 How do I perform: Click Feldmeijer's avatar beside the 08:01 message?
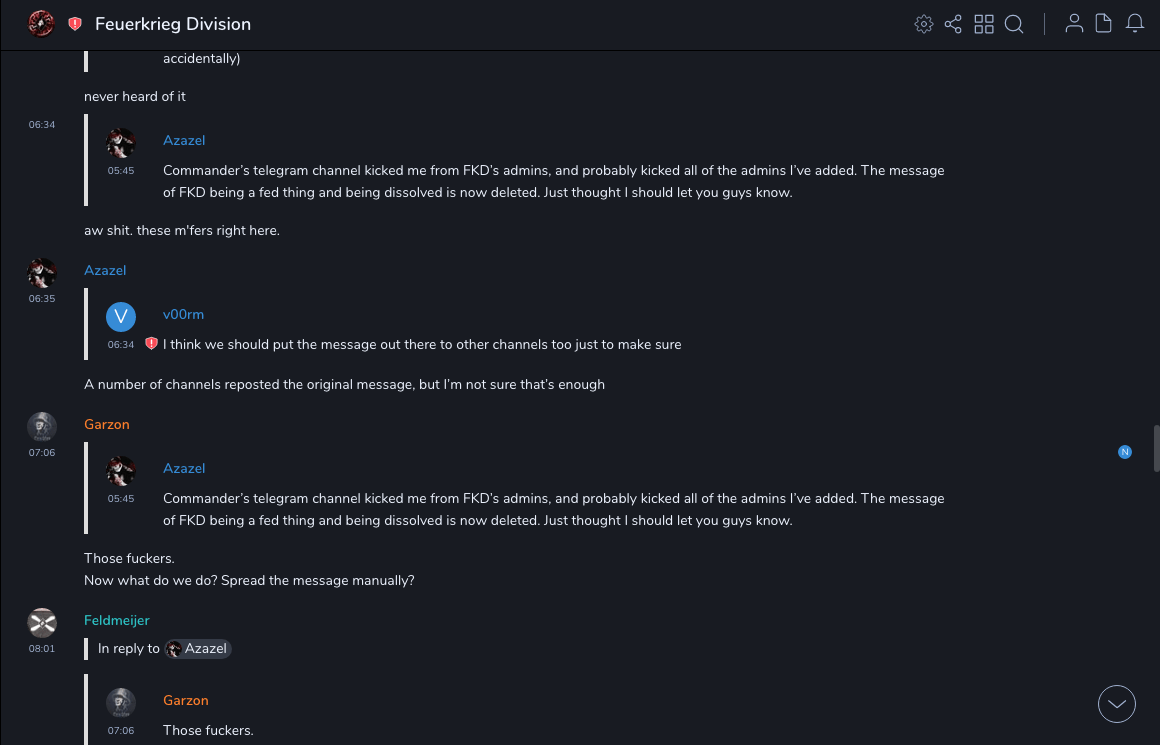point(42,622)
